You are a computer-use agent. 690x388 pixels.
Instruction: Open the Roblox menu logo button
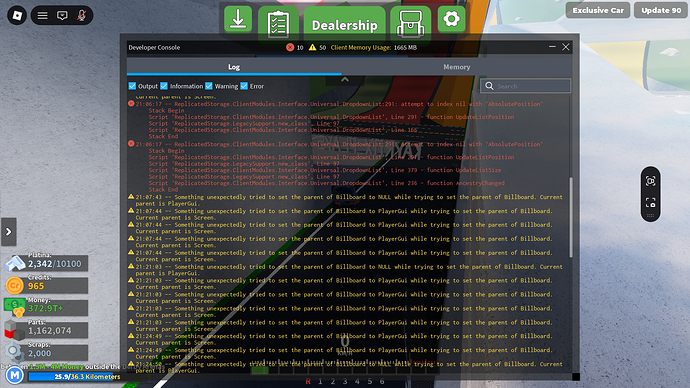click(17, 15)
